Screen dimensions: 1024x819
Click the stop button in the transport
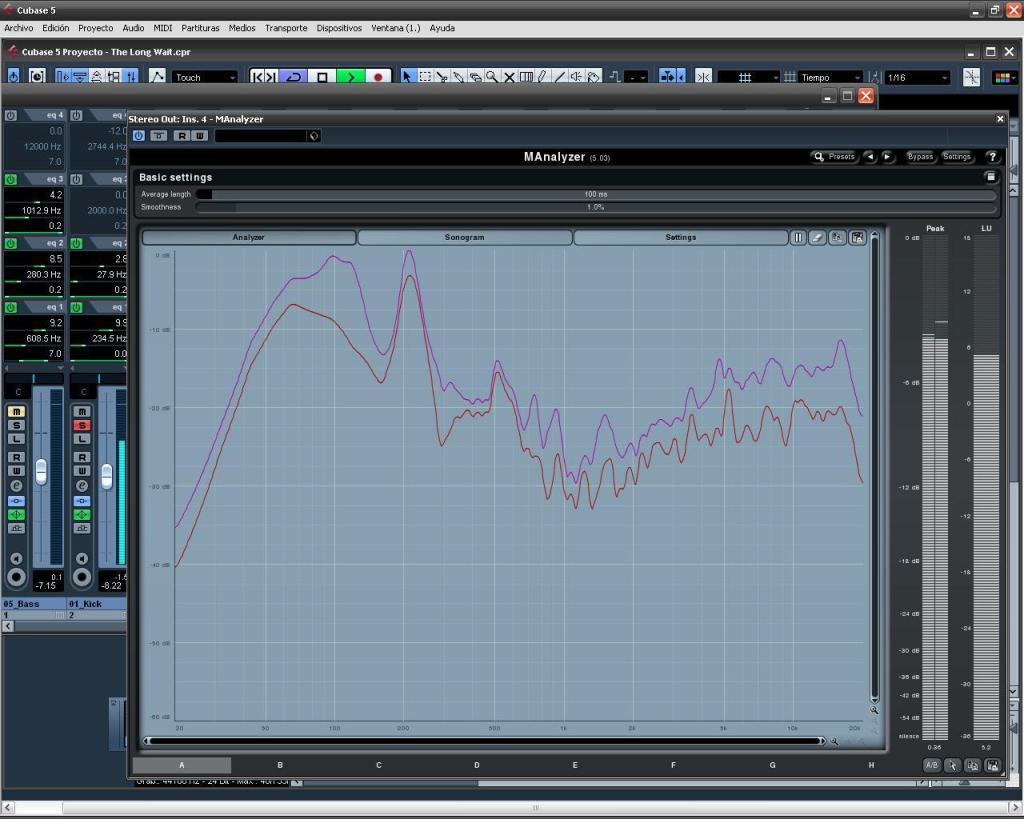pyautogui.click(x=322, y=77)
